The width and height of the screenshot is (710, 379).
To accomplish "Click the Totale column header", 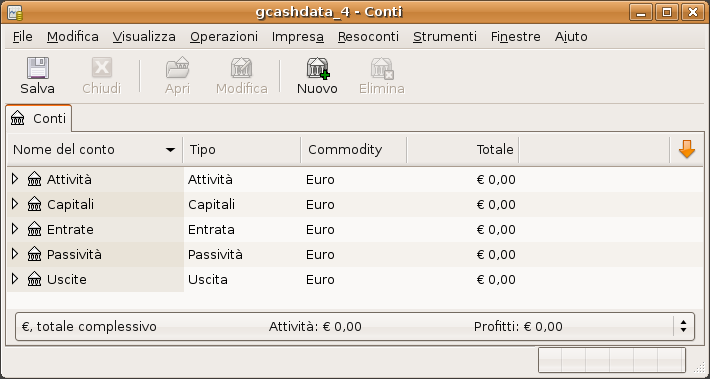I will pos(462,149).
